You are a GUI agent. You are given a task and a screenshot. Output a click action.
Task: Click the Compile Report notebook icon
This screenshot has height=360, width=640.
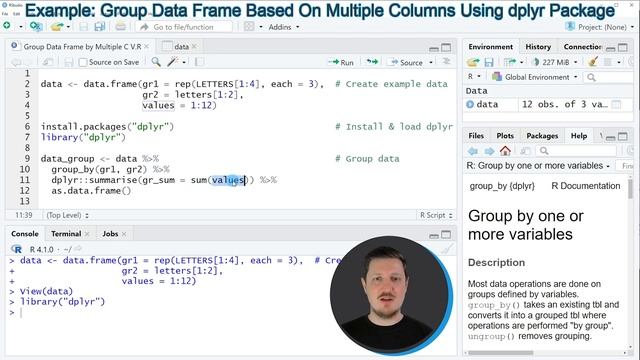(x=200, y=62)
